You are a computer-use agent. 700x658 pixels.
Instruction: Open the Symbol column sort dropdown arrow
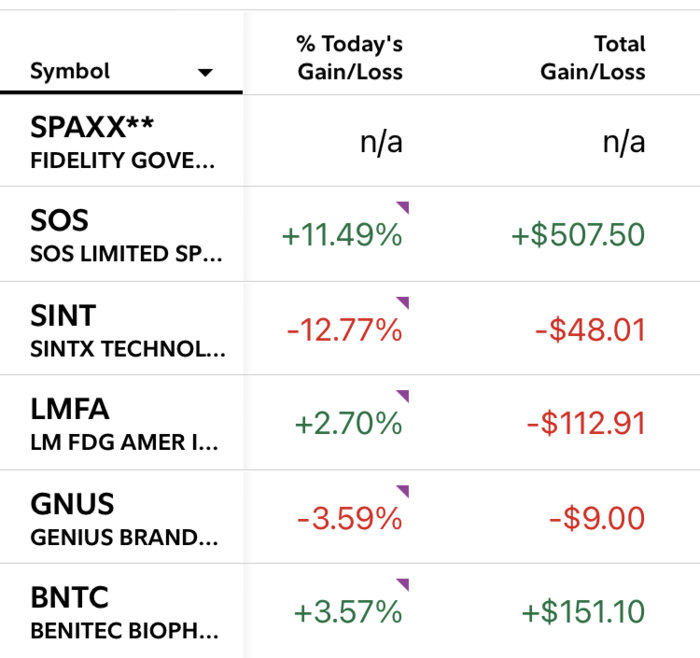205,73
